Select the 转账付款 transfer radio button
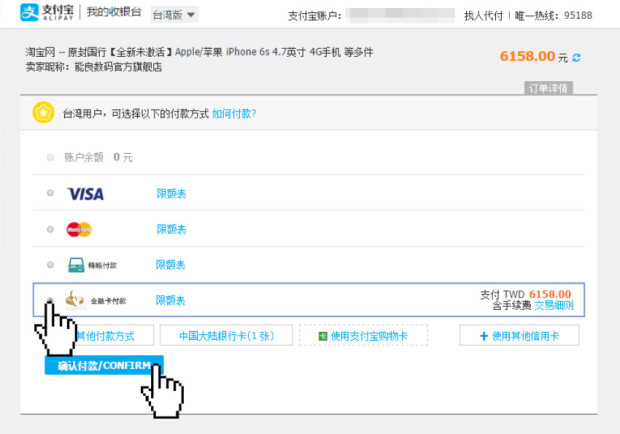 pyautogui.click(x=50, y=264)
